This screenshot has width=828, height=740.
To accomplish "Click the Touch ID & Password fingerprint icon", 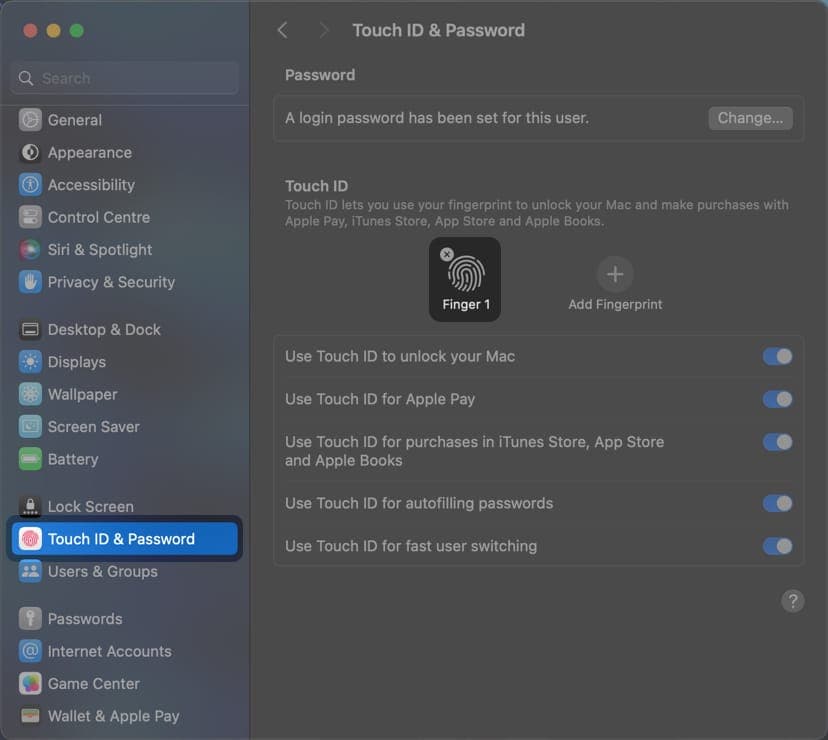I will coord(30,539).
